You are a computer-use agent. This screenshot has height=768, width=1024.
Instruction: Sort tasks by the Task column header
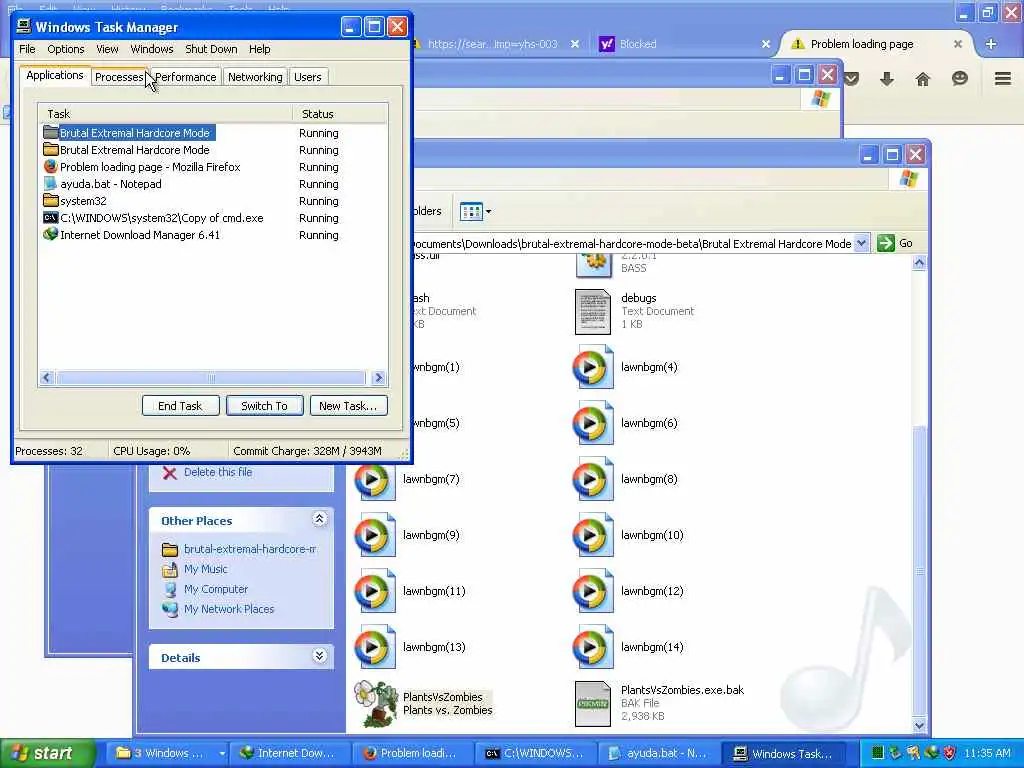coord(165,114)
